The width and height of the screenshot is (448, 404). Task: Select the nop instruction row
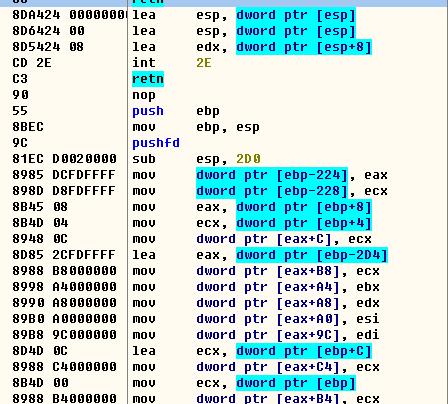click(224, 95)
